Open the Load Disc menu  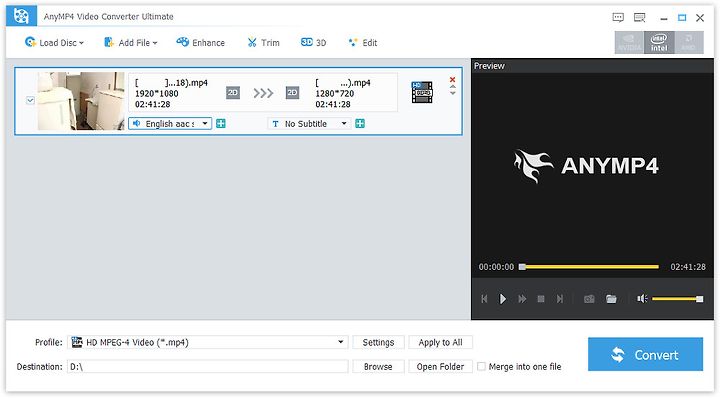pyautogui.click(x=54, y=43)
